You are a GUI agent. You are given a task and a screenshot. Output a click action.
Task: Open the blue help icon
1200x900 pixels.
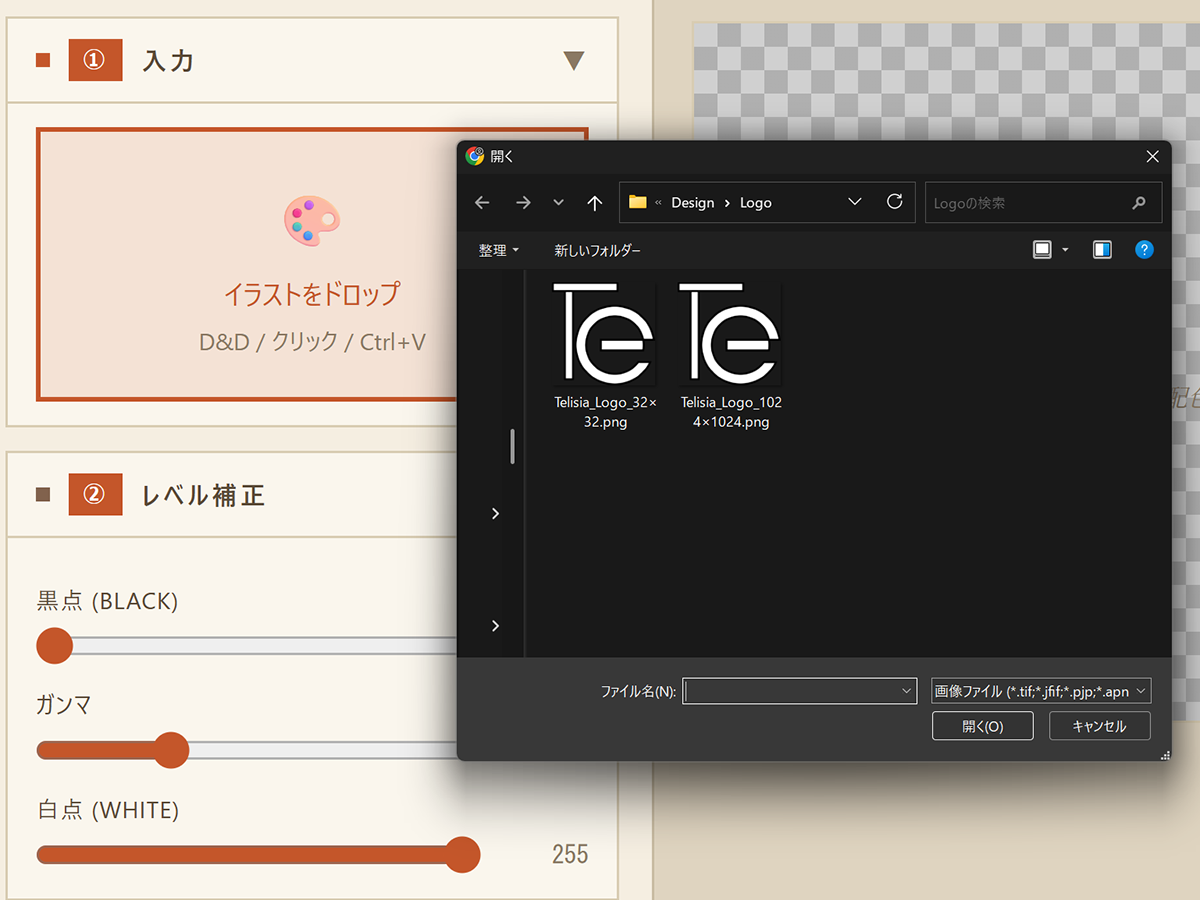pos(1145,250)
